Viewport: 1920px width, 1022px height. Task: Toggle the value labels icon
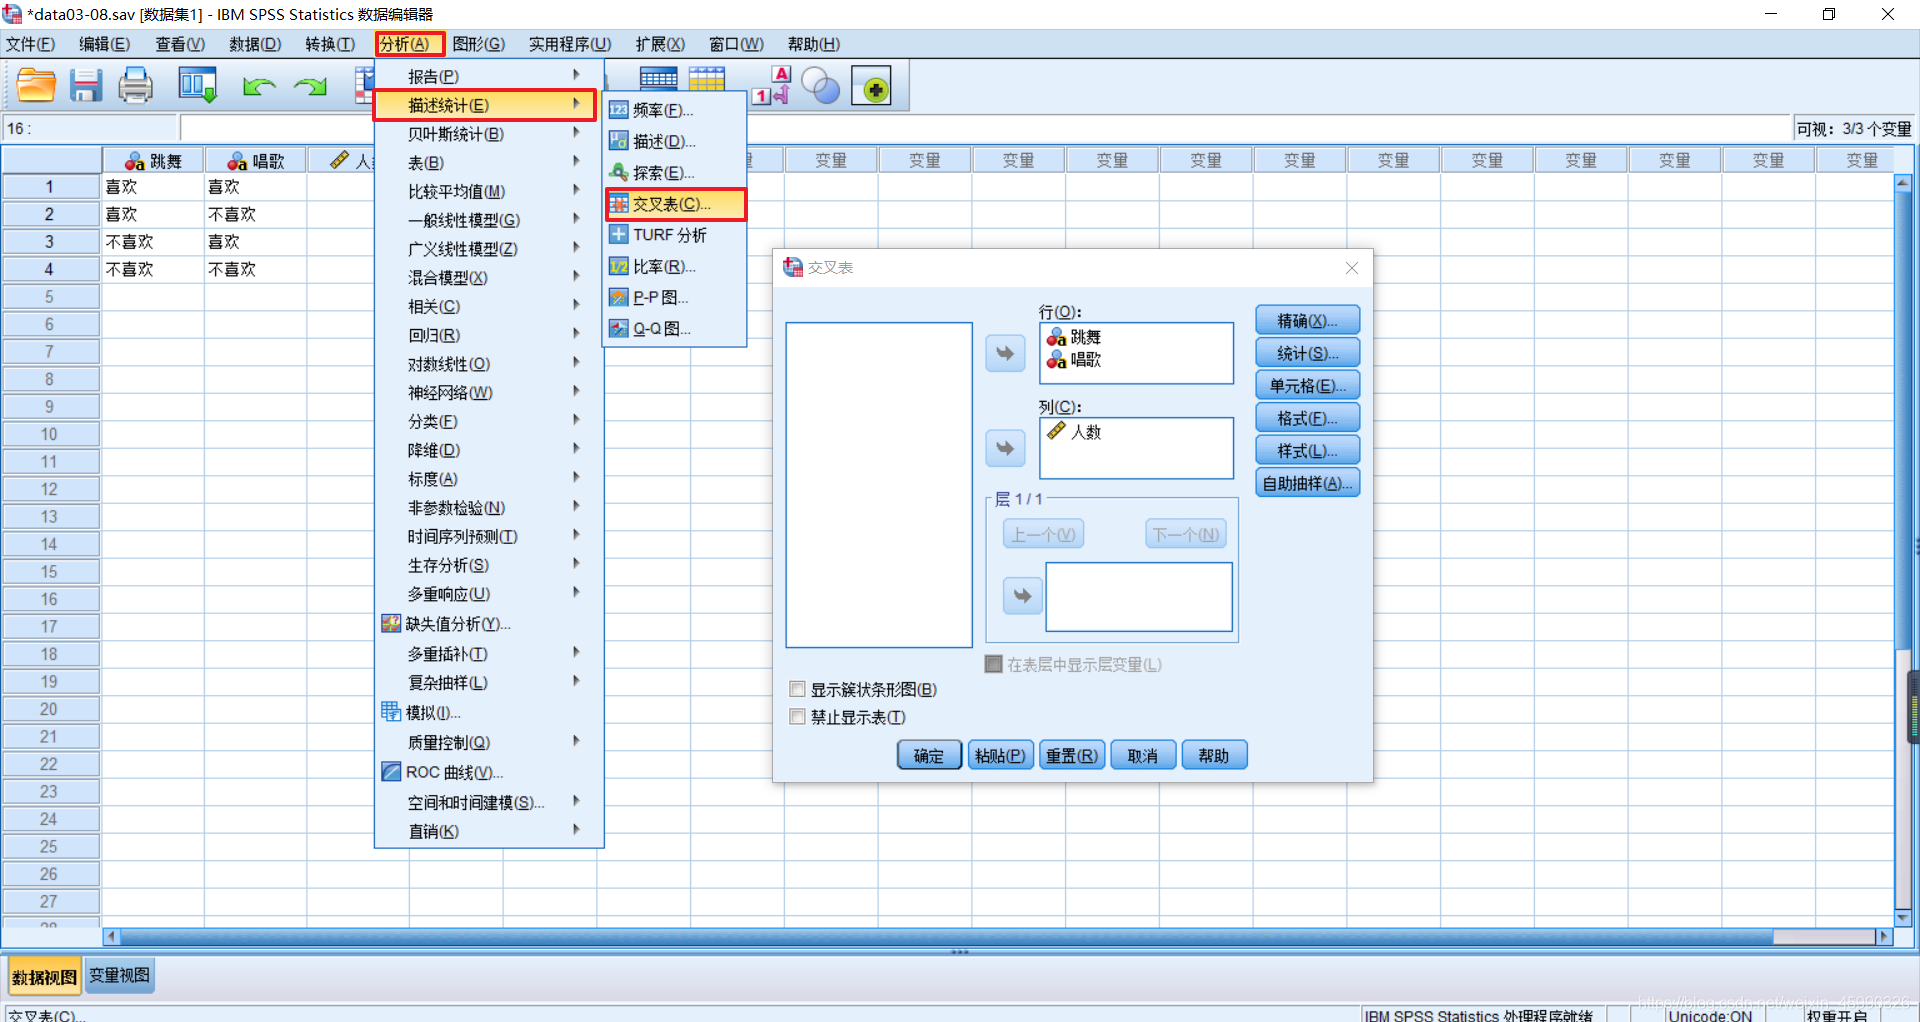point(772,86)
